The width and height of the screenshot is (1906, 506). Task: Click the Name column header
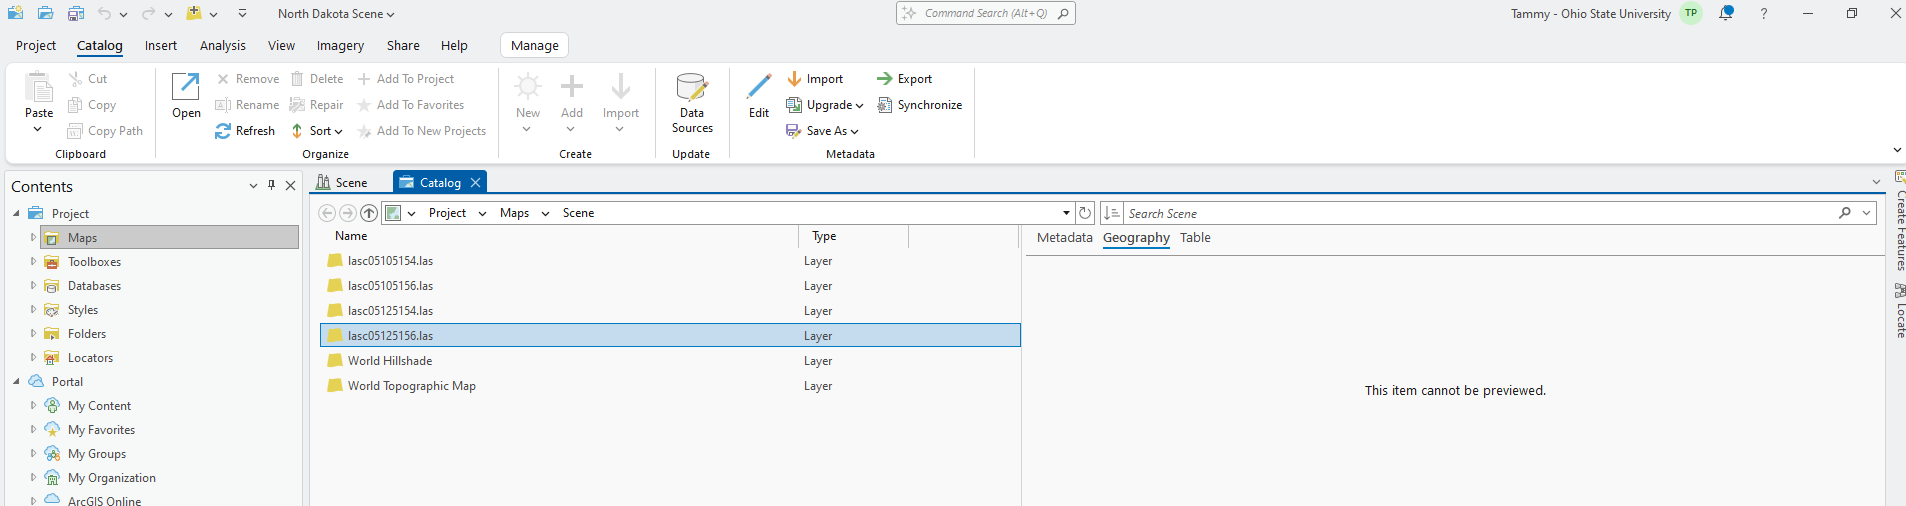pos(351,236)
